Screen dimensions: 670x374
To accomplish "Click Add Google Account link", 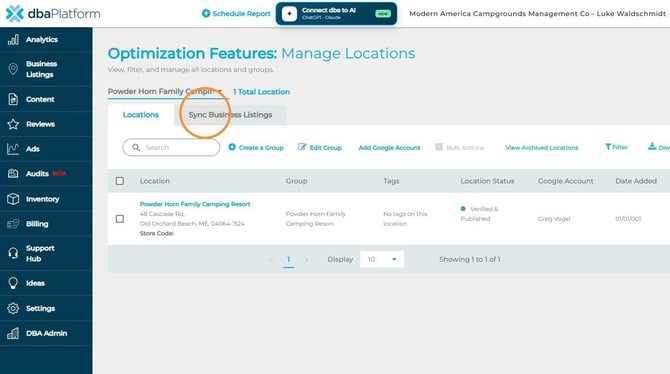I will pyautogui.click(x=389, y=147).
